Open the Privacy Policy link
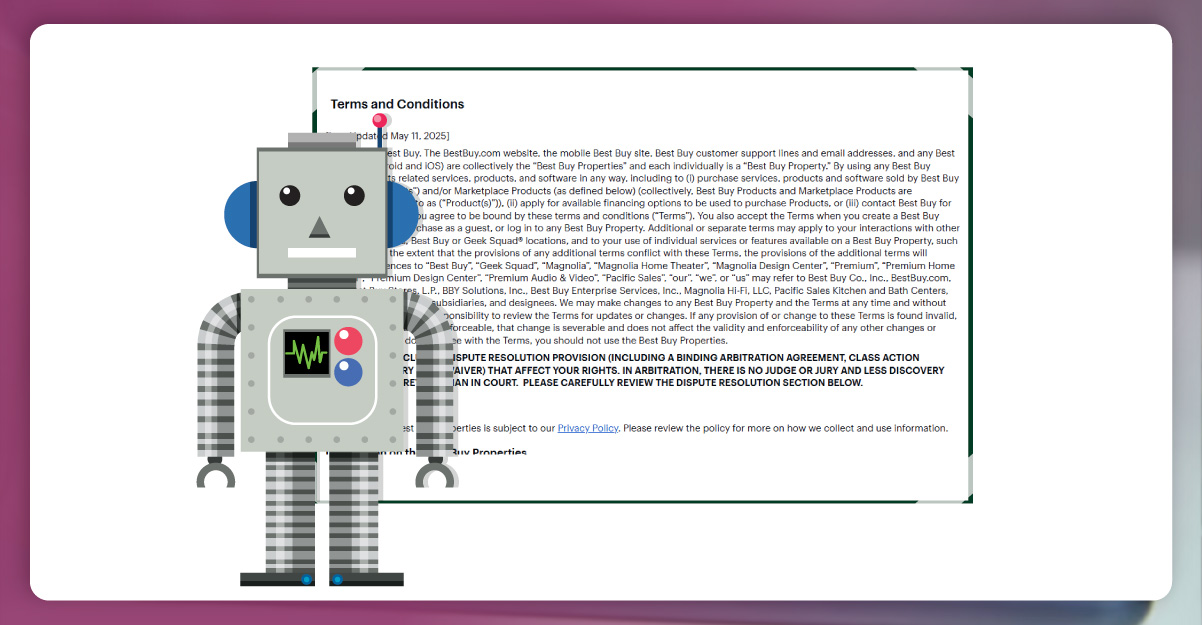The height and width of the screenshot is (625, 1202). pyautogui.click(x=587, y=428)
